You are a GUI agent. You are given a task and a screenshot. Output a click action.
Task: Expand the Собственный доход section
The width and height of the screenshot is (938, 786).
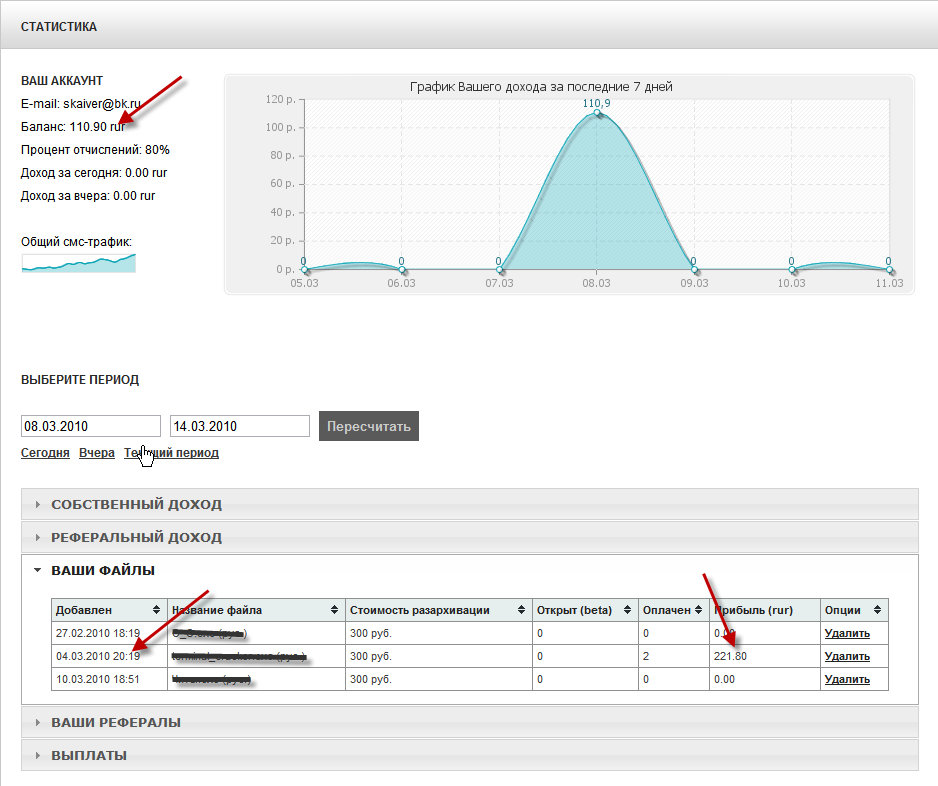[136, 505]
